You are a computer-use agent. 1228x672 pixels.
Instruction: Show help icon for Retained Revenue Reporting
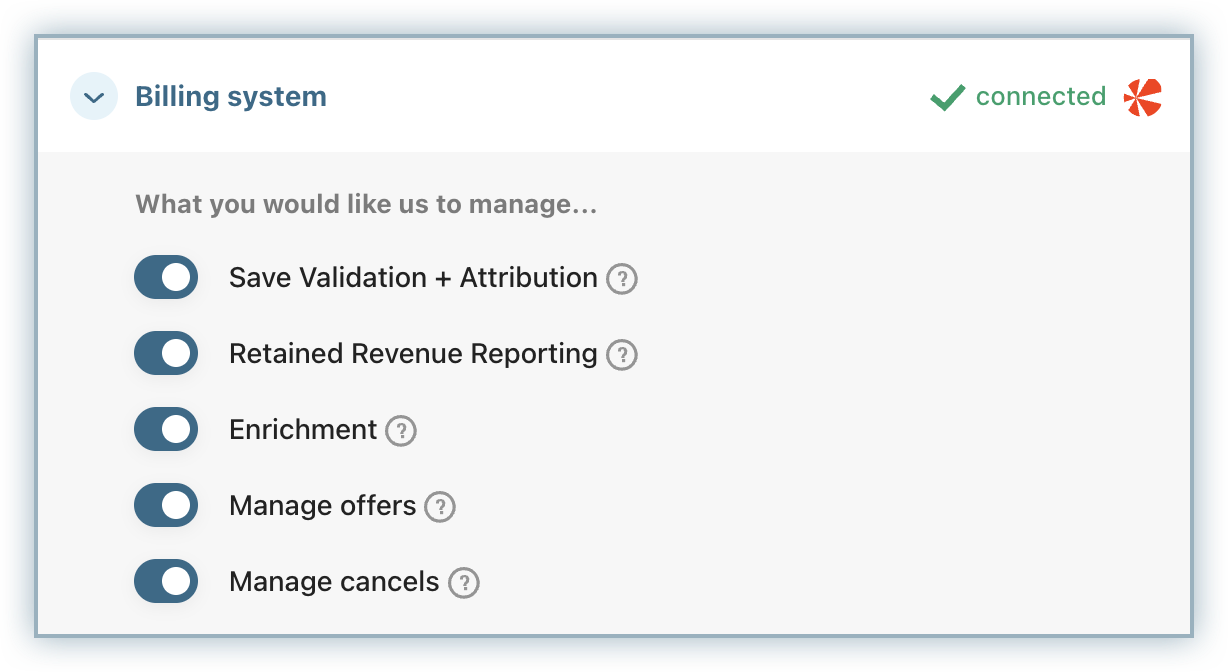[622, 355]
